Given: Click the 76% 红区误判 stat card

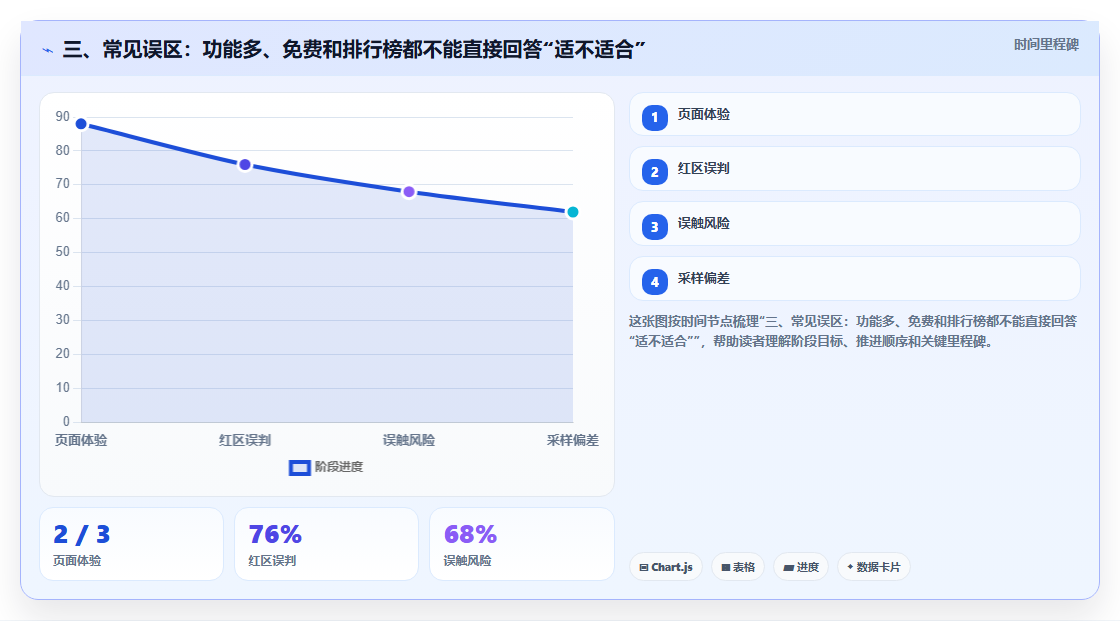Looking at the screenshot, I should [x=326, y=545].
